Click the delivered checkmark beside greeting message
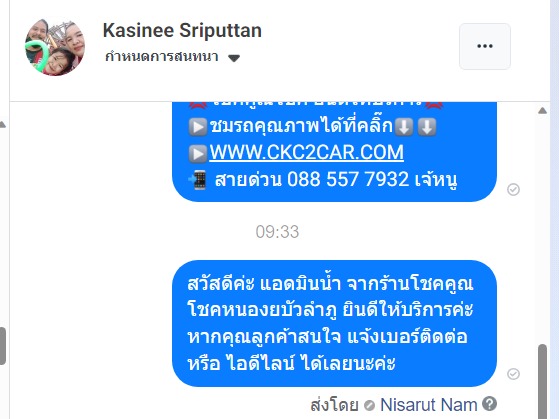Image resolution: width=559 pixels, height=419 pixels. (x=513, y=374)
